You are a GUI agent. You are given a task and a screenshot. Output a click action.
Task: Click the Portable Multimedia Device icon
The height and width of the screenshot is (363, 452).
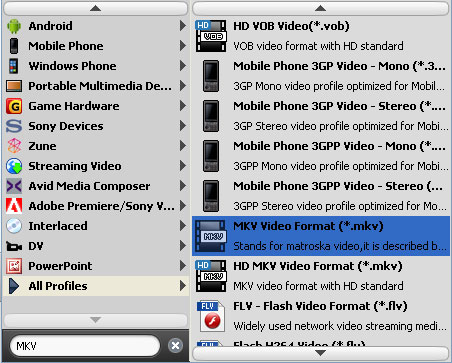pos(14,86)
